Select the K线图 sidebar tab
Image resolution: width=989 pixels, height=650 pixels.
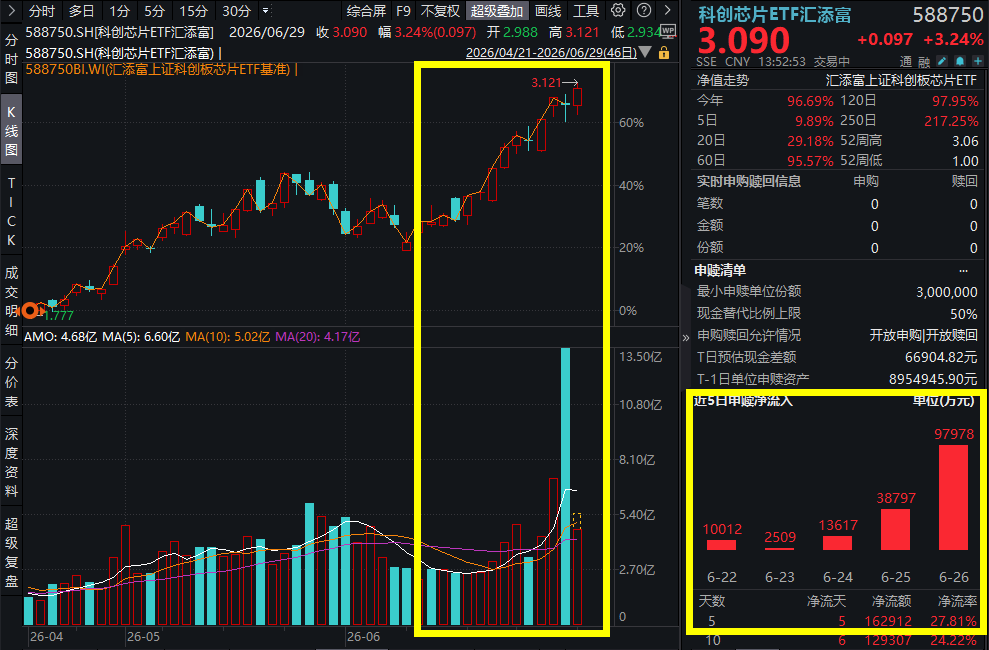pos(11,131)
